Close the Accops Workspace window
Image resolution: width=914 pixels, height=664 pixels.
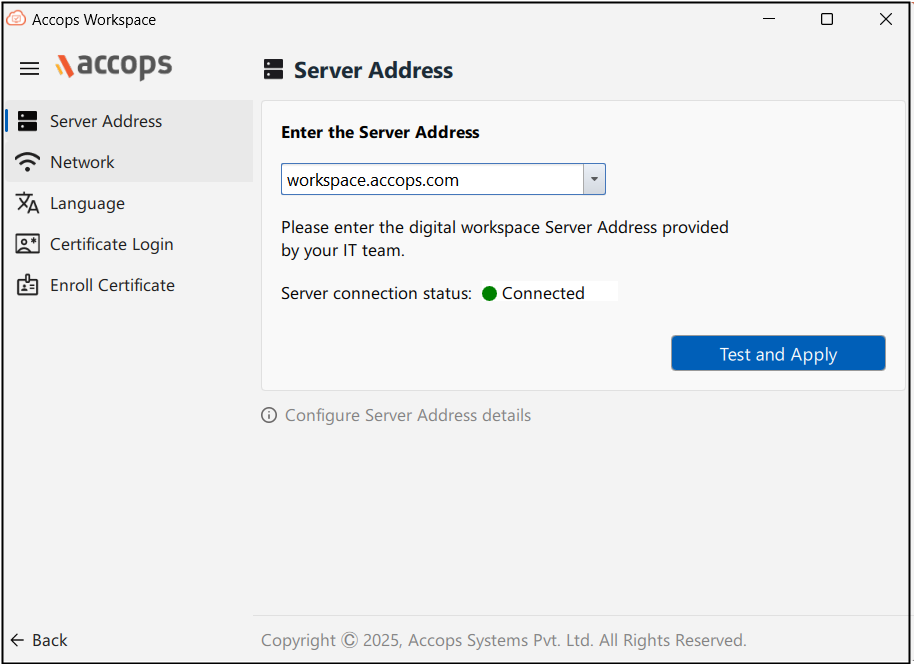885,19
